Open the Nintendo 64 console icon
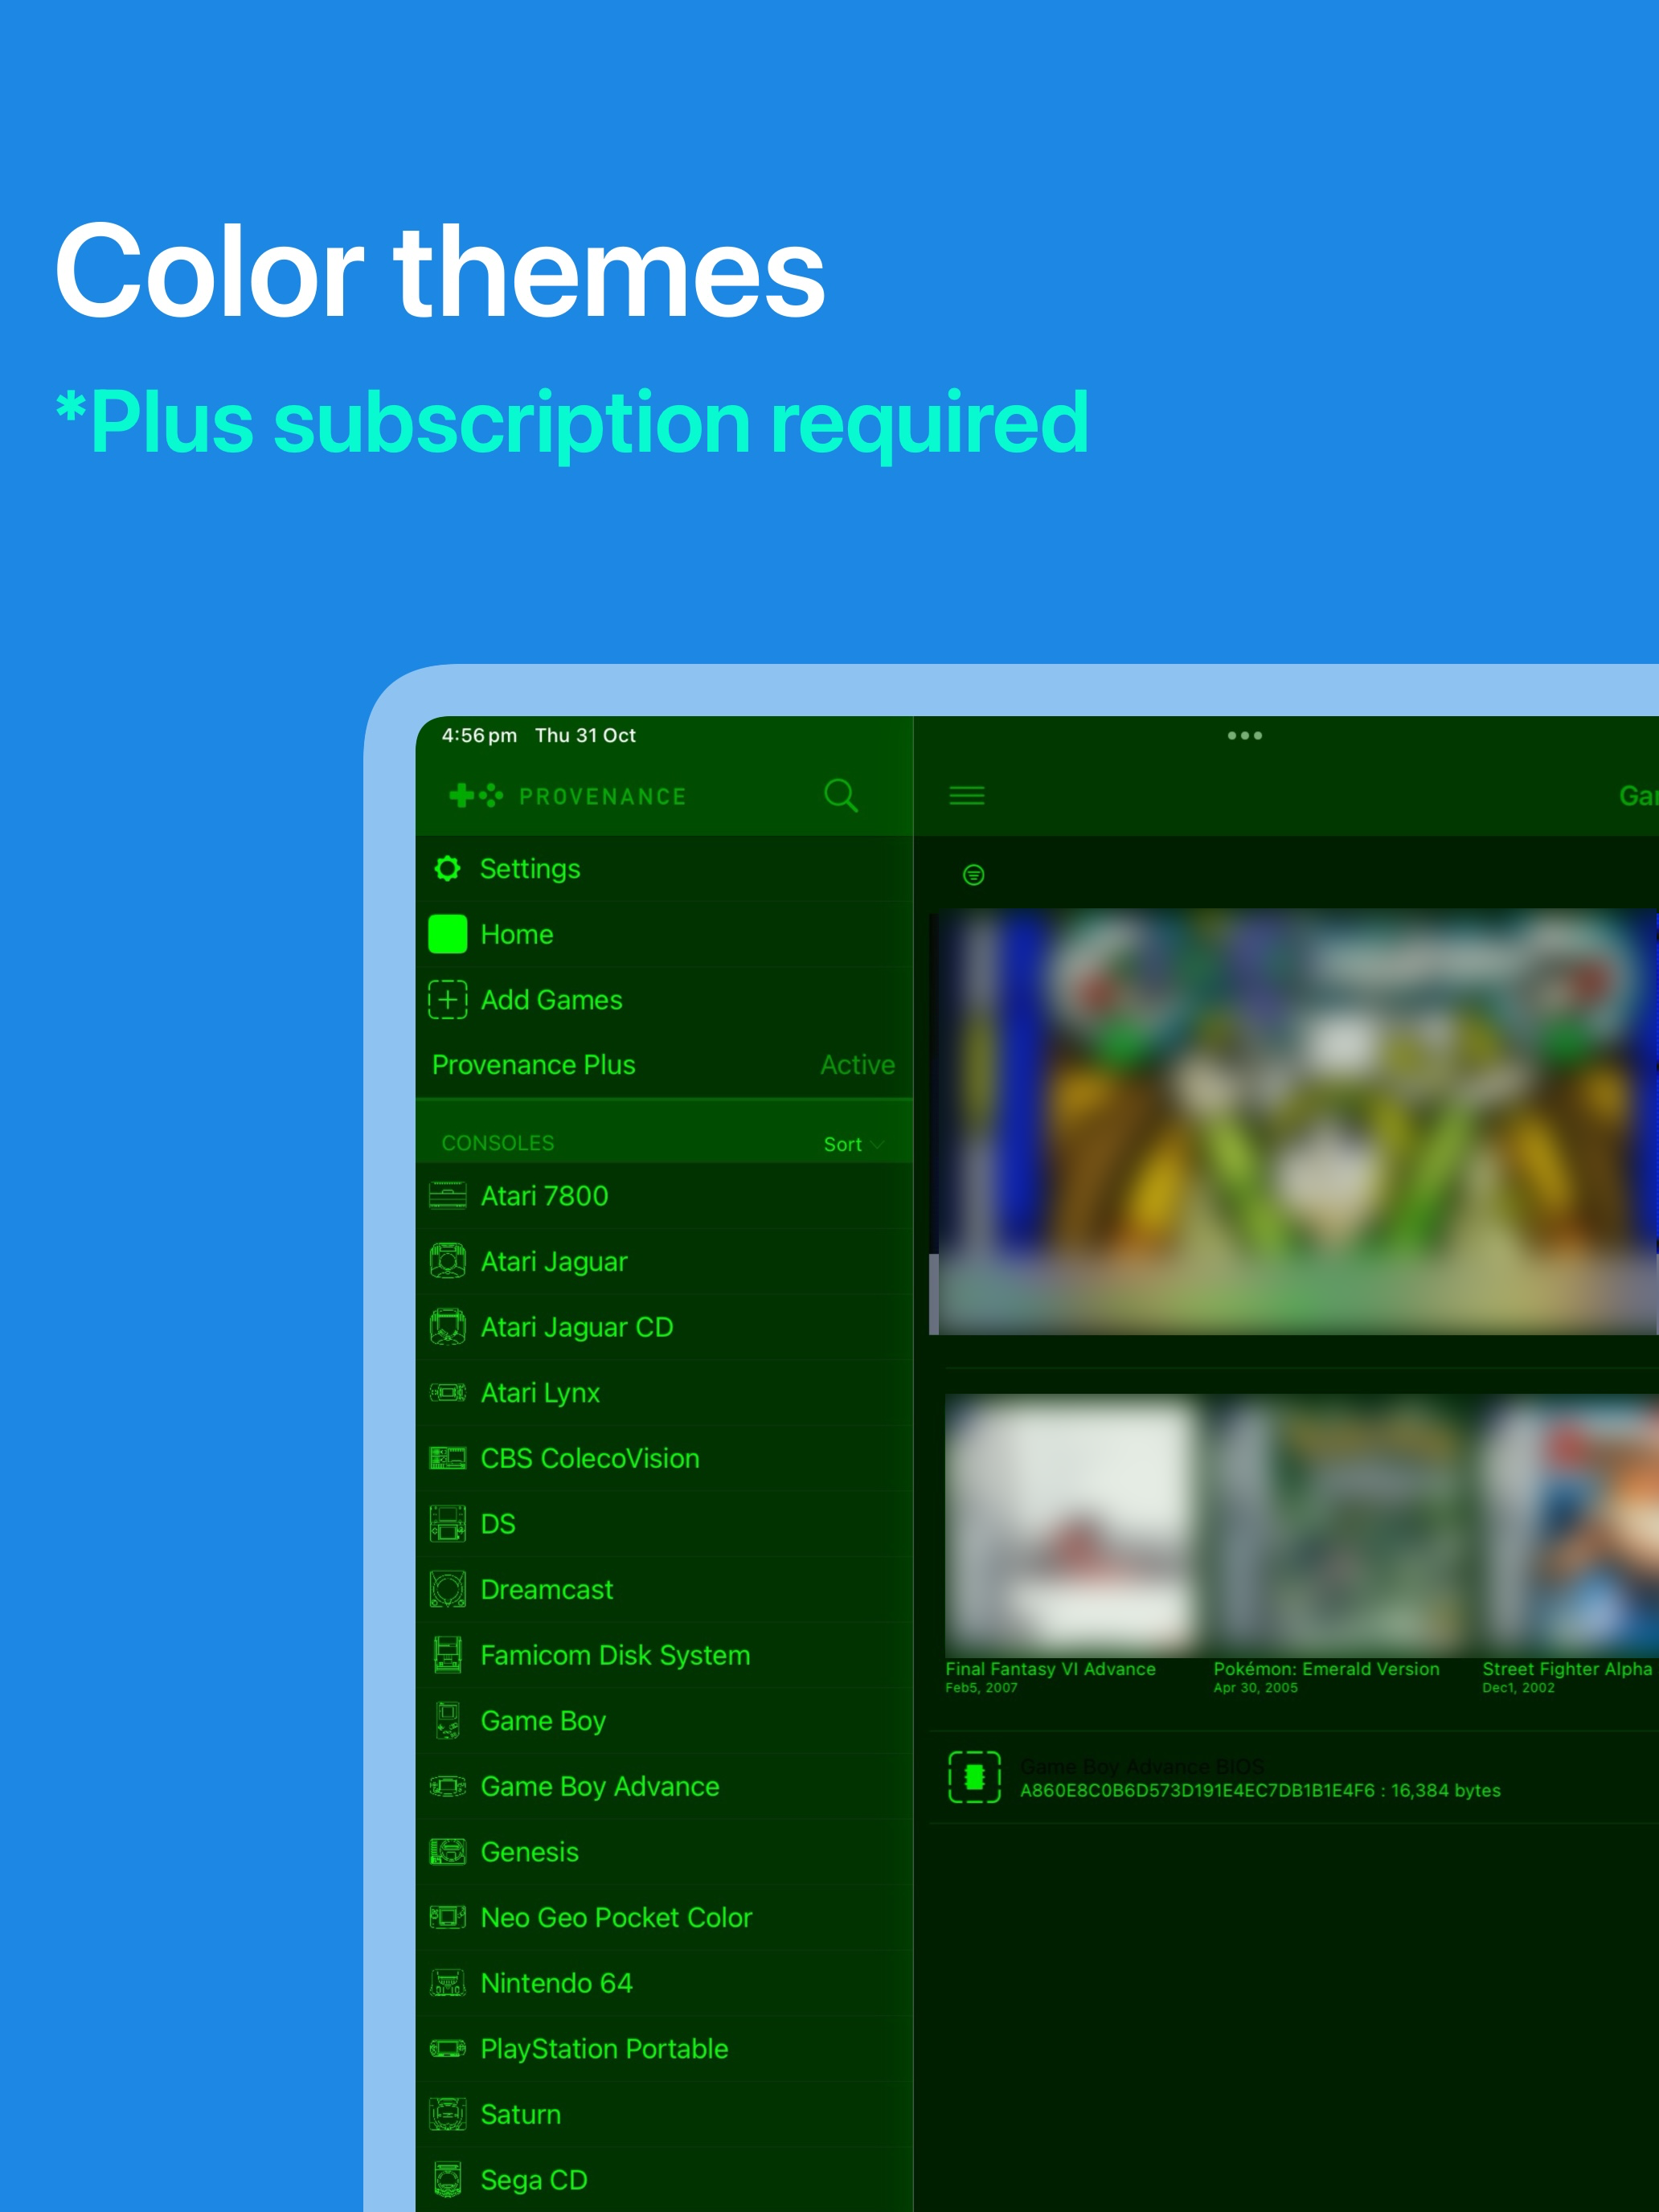Screen dimensions: 1659x2212 (447, 1983)
